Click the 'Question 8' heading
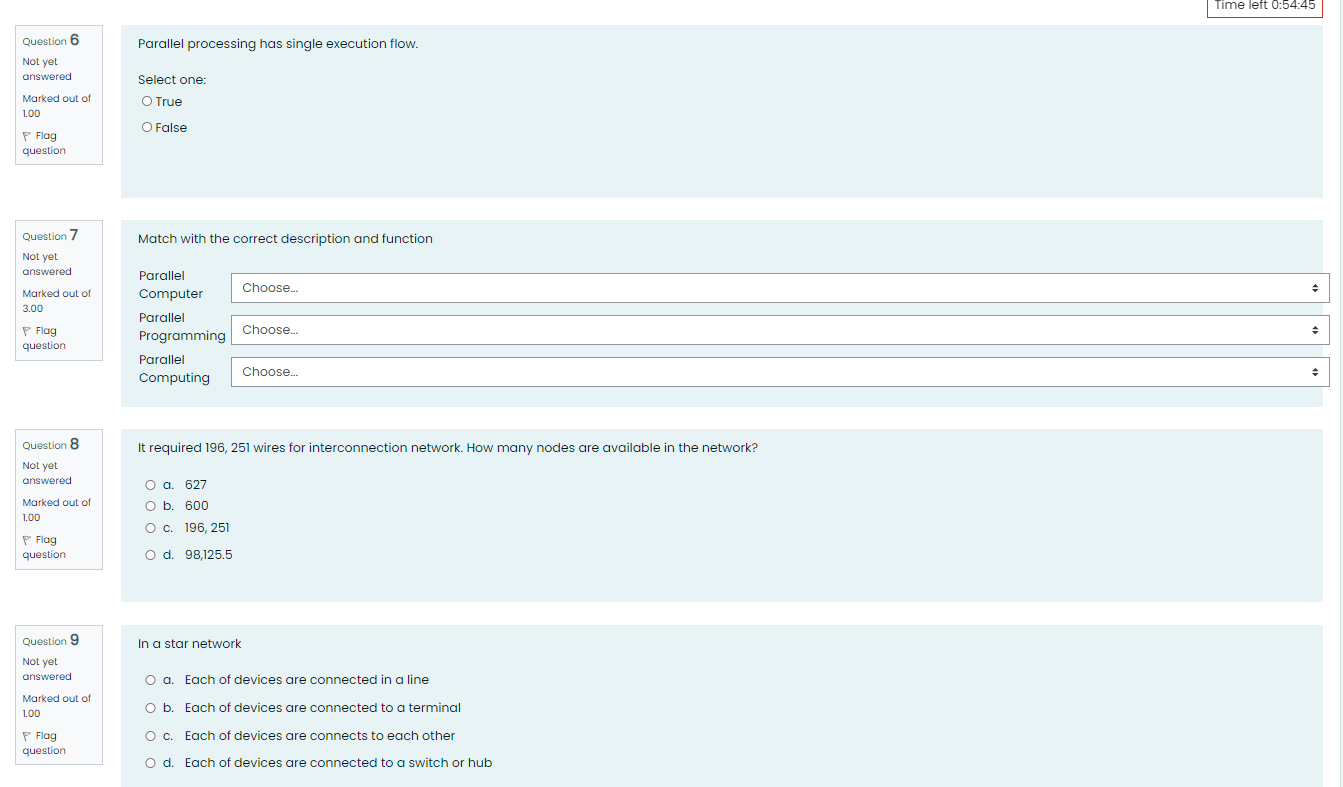 pyautogui.click(x=51, y=444)
